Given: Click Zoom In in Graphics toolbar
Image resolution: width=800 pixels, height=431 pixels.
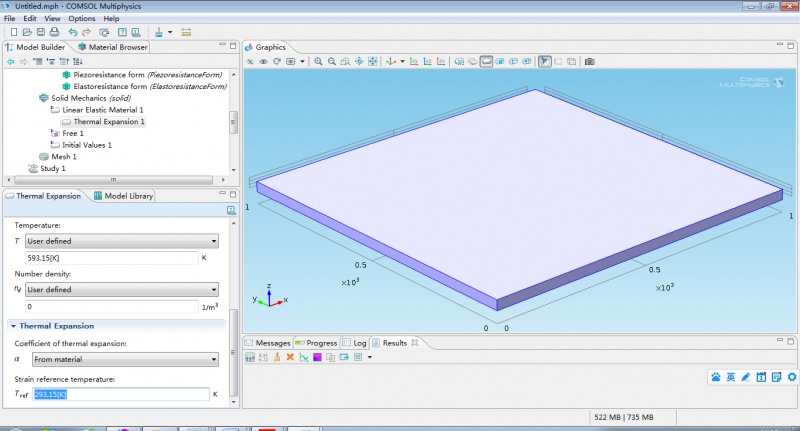Looking at the screenshot, I should point(319,62).
